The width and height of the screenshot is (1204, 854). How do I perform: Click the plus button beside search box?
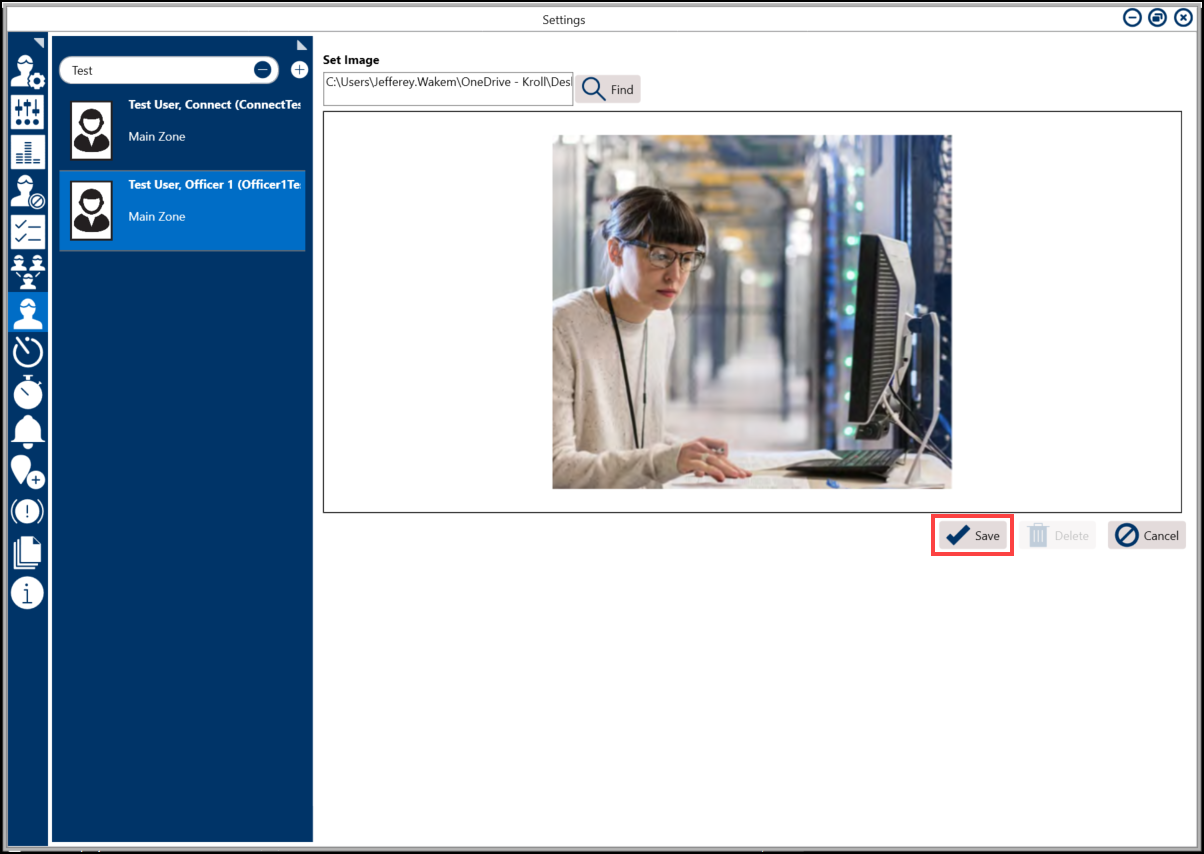pyautogui.click(x=299, y=70)
